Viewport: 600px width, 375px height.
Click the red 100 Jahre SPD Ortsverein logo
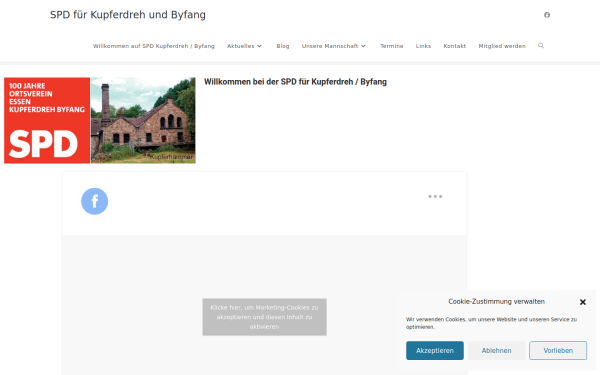[x=47, y=121]
